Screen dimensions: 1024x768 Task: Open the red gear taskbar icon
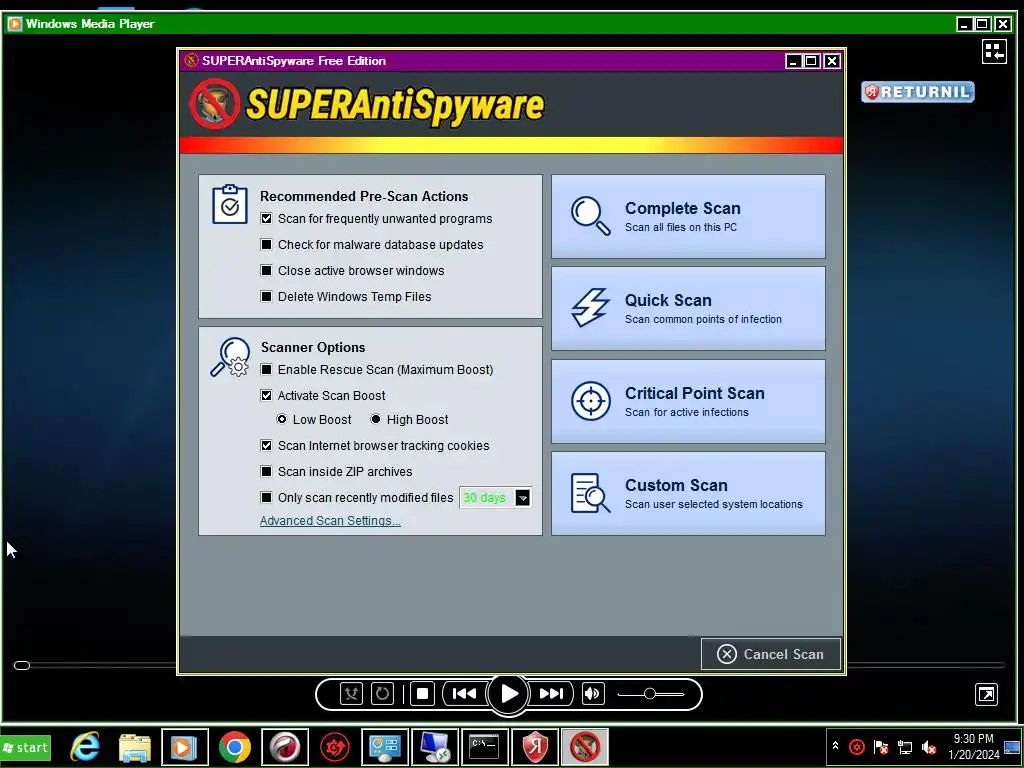click(335, 747)
